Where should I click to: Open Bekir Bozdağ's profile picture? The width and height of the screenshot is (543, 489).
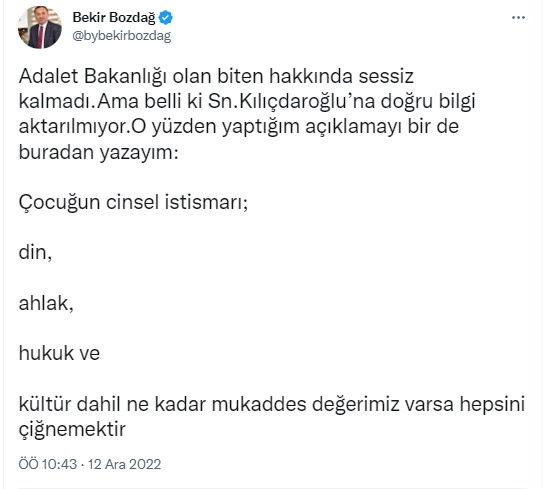point(40,27)
